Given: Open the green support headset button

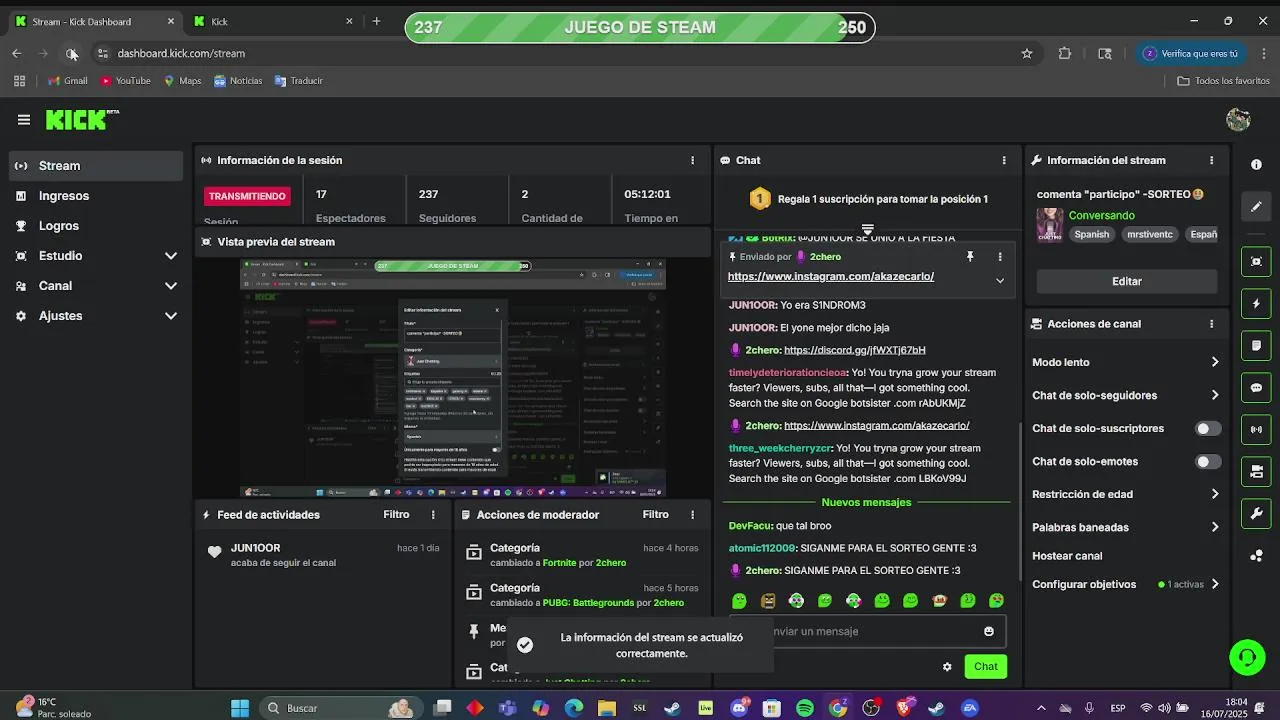Looking at the screenshot, I should pos(1247,657).
